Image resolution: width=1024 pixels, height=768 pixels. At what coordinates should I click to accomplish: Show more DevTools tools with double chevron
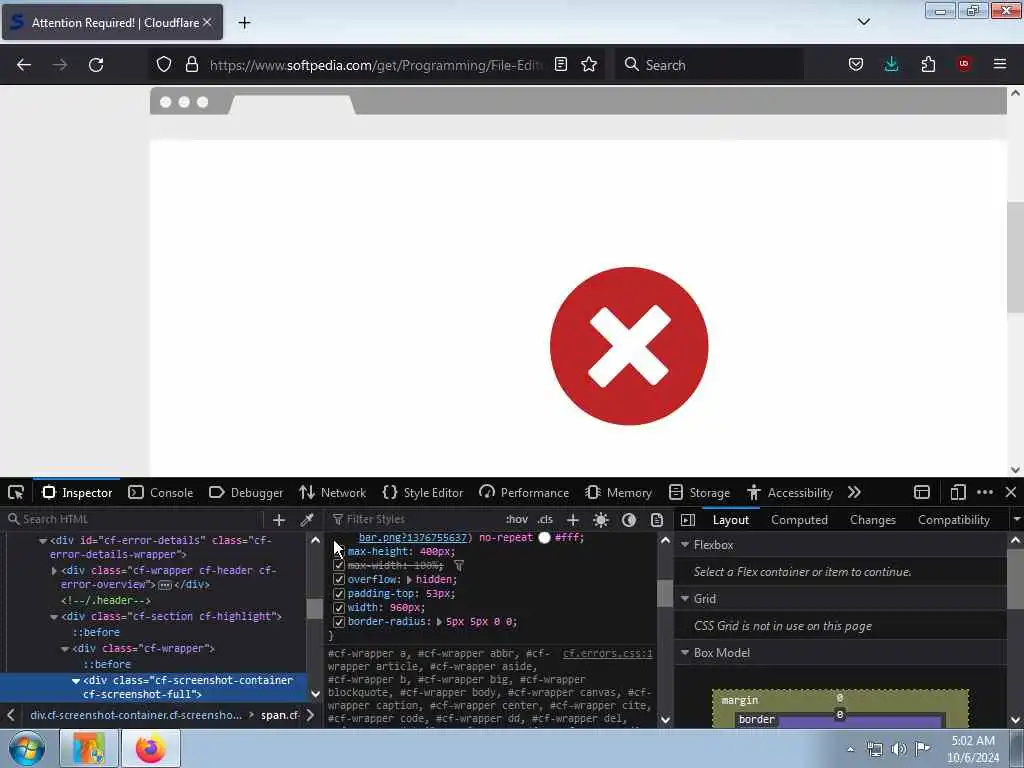click(854, 492)
